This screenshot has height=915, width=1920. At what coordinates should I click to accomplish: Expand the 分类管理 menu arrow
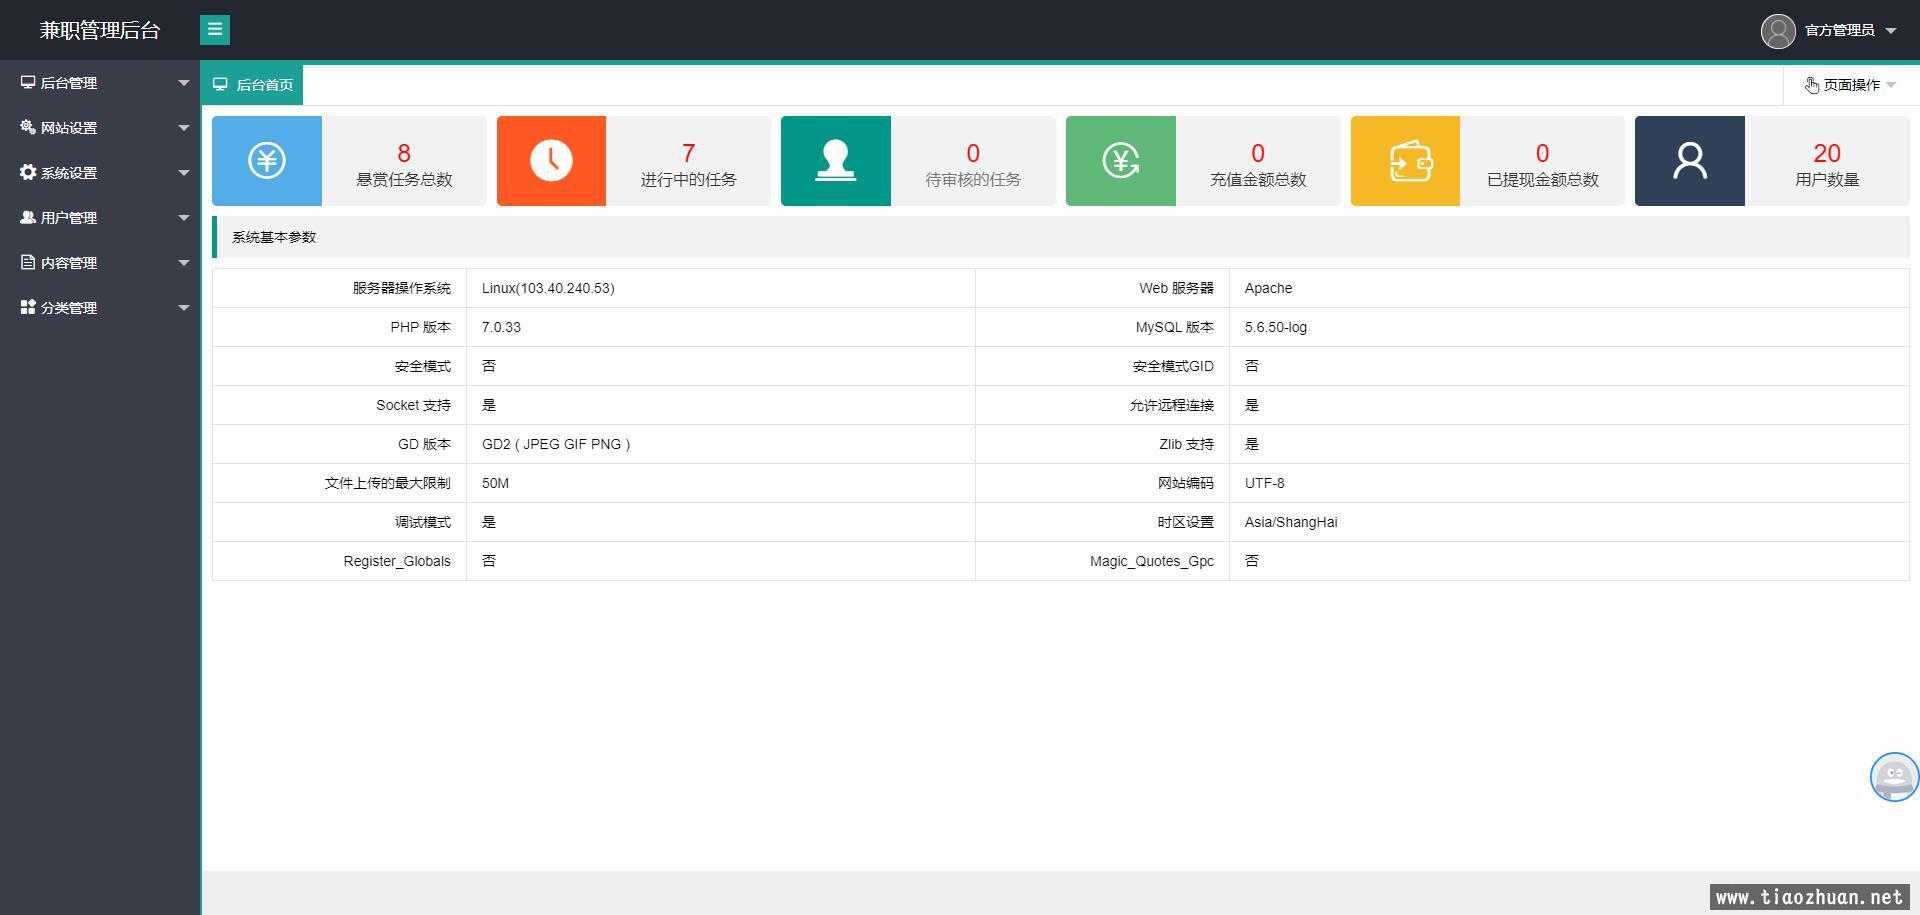[184, 308]
